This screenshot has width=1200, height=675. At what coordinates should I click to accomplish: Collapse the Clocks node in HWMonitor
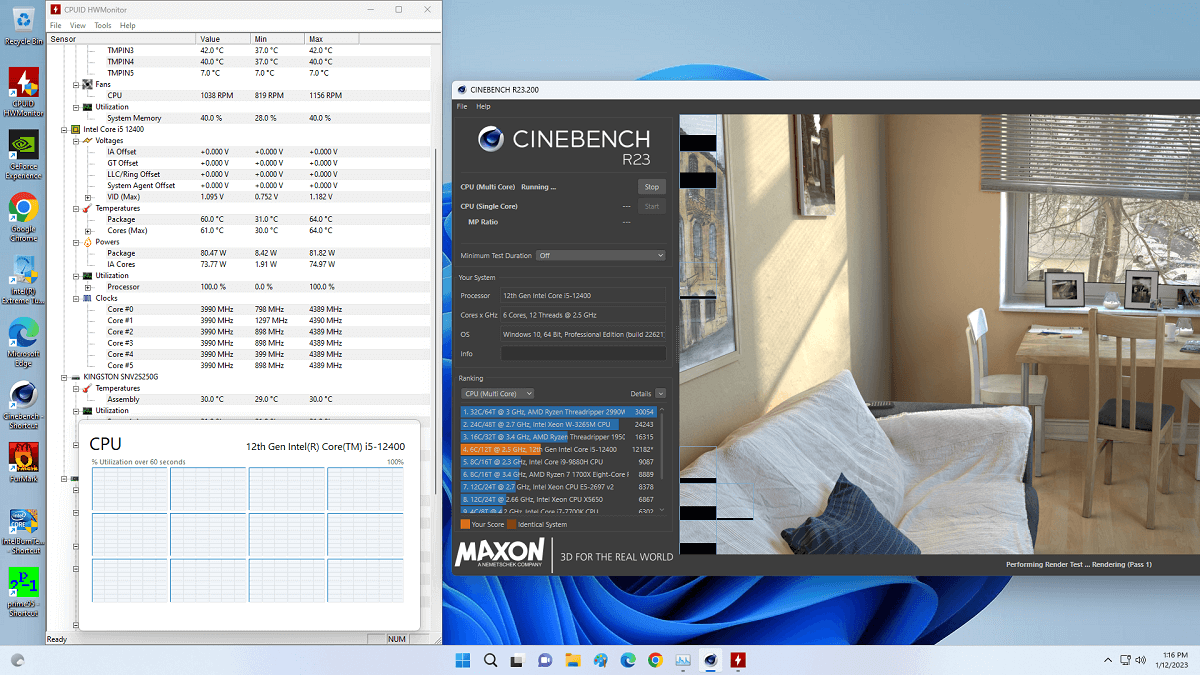(76, 298)
